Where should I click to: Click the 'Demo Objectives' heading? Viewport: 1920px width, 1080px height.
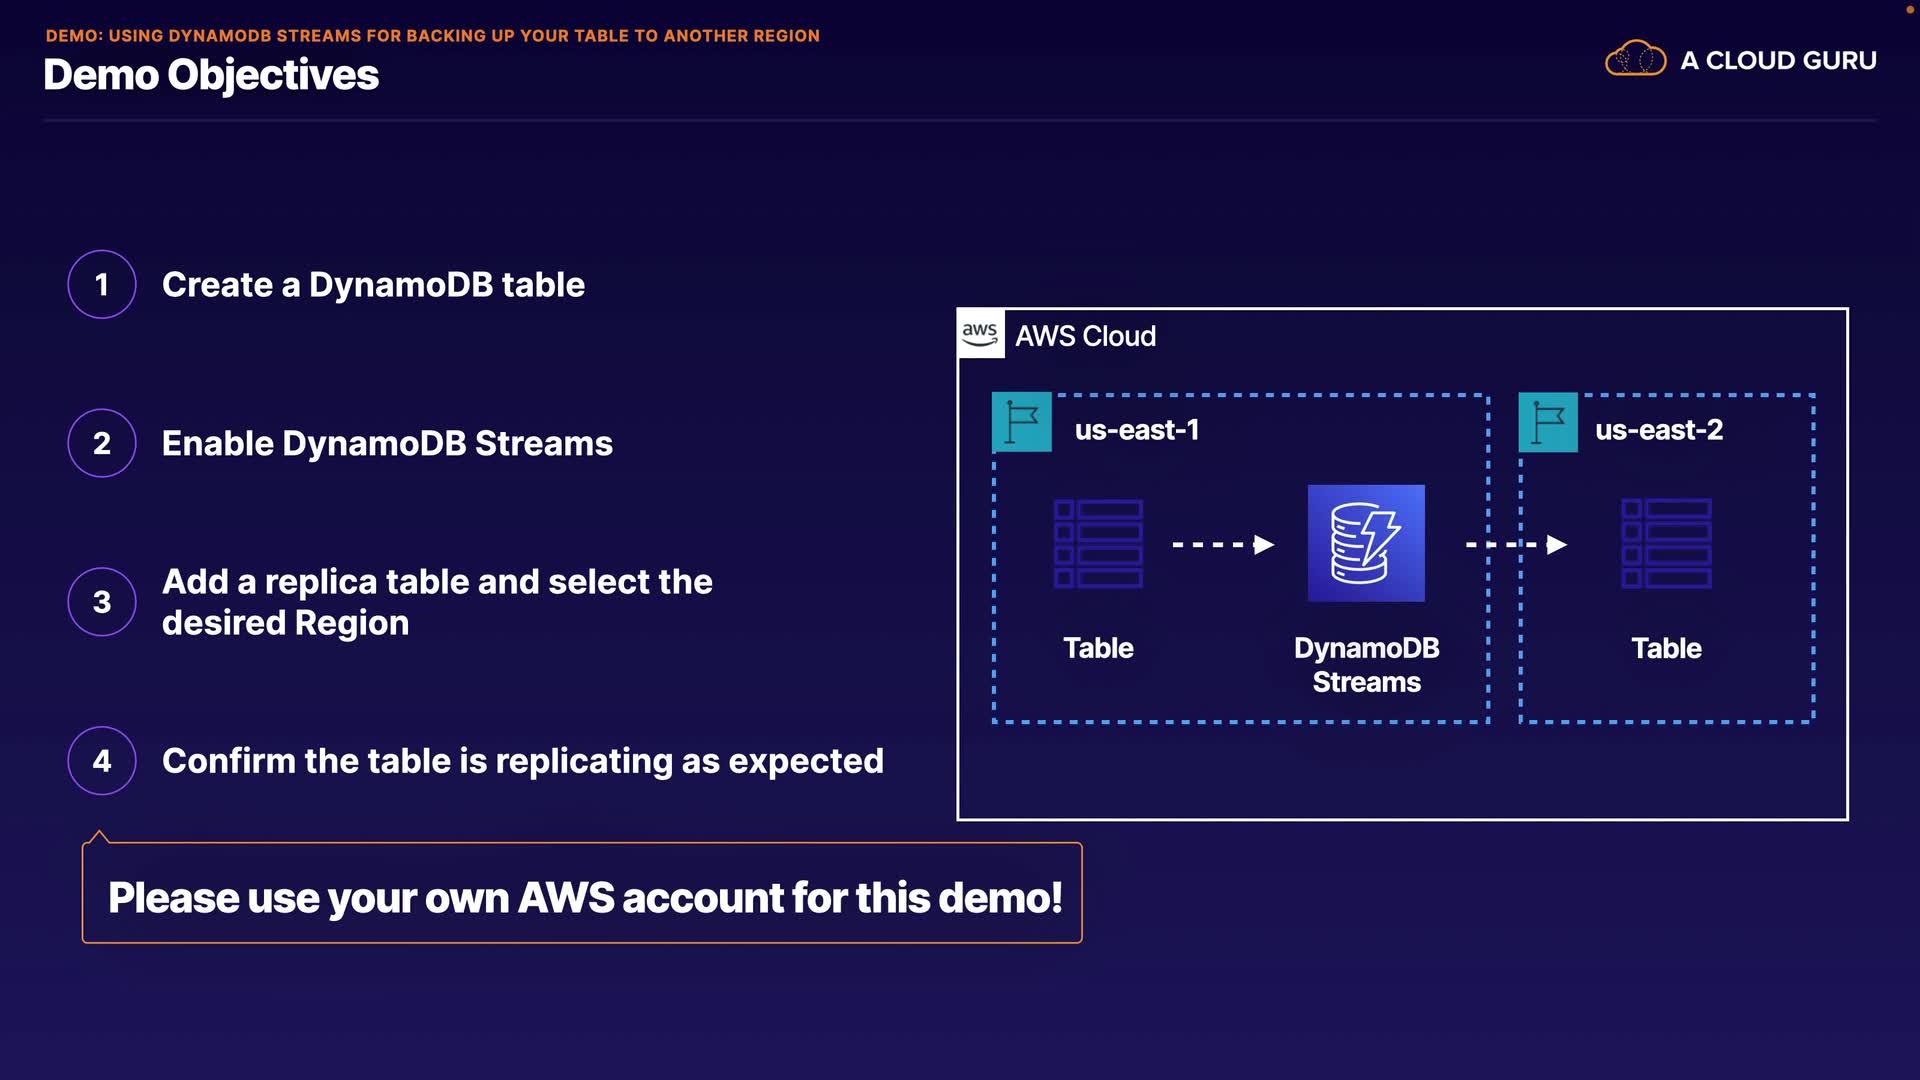tap(211, 75)
